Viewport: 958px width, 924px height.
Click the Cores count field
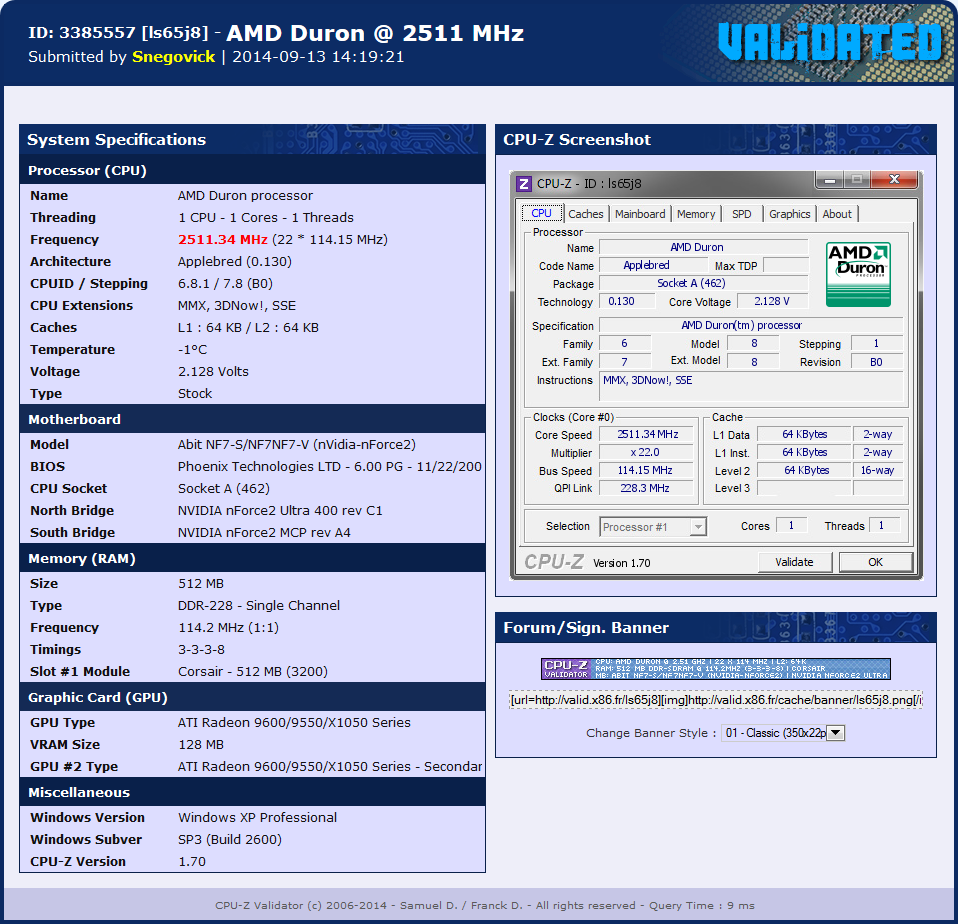(791, 526)
